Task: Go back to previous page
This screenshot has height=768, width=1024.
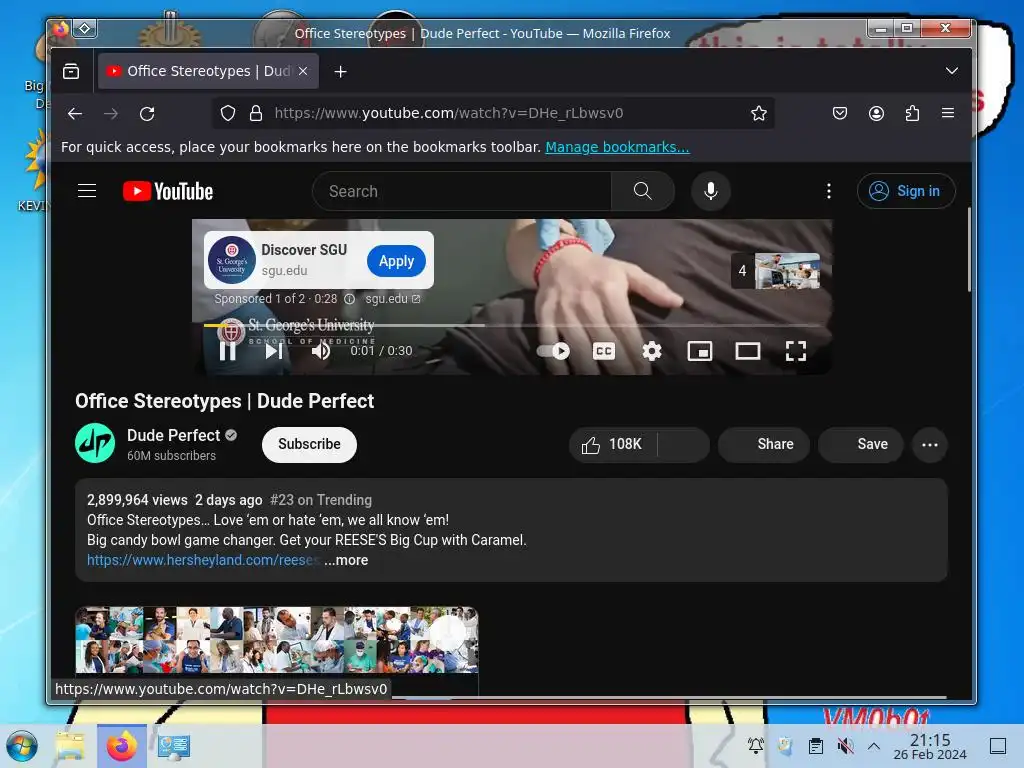Action: 75,114
